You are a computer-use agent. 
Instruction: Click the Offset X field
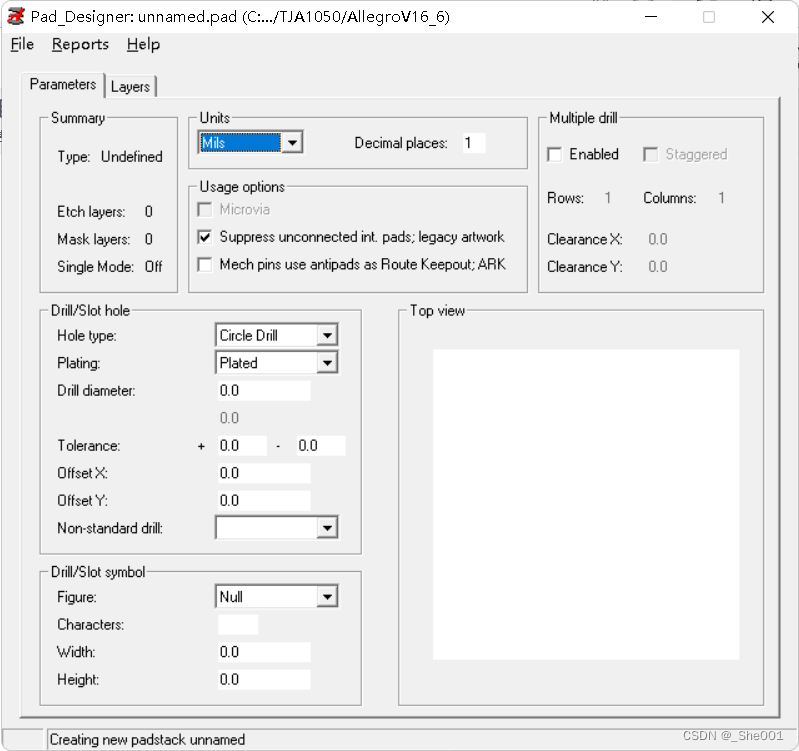click(x=263, y=473)
